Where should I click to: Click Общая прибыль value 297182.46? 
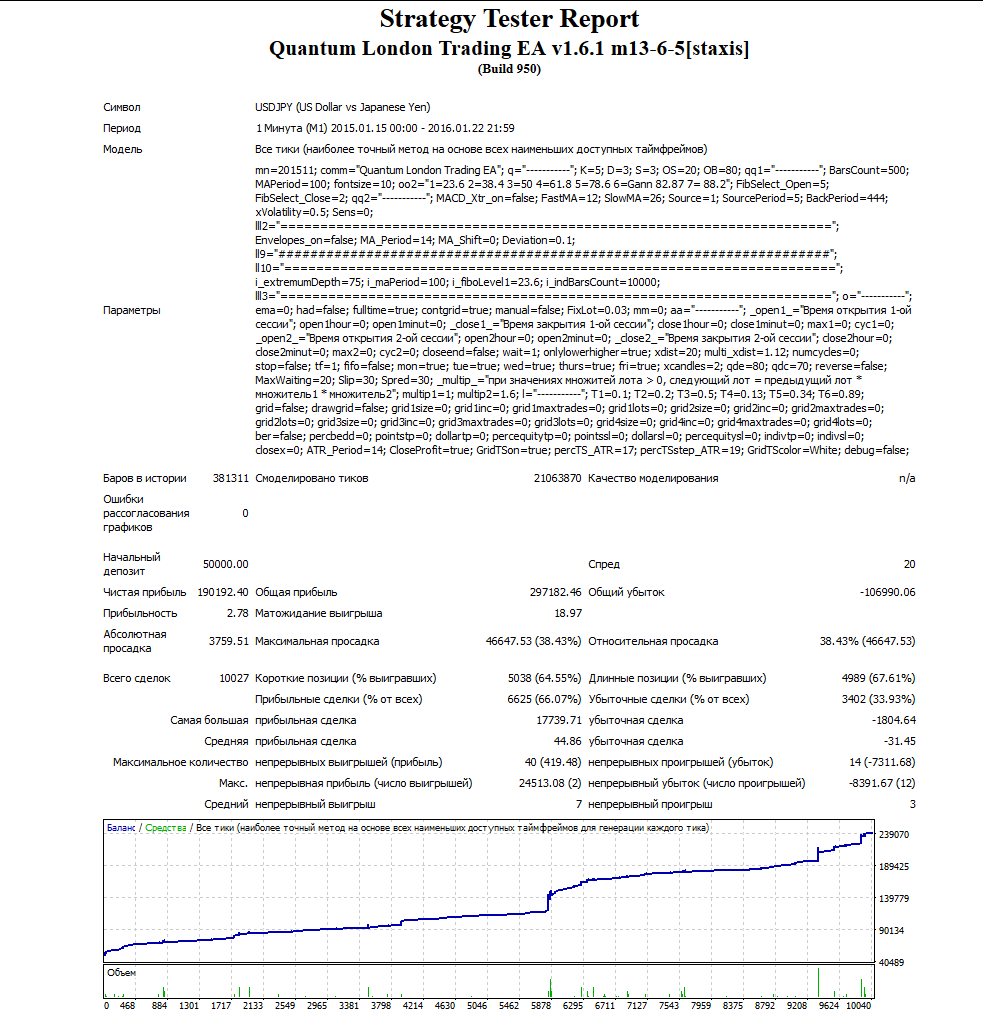pyautogui.click(x=555, y=592)
